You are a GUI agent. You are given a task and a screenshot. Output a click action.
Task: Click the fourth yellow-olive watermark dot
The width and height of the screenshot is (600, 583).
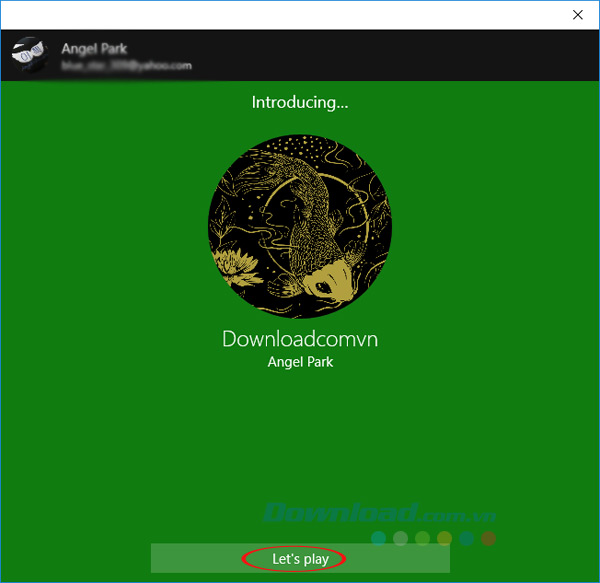pos(444,538)
